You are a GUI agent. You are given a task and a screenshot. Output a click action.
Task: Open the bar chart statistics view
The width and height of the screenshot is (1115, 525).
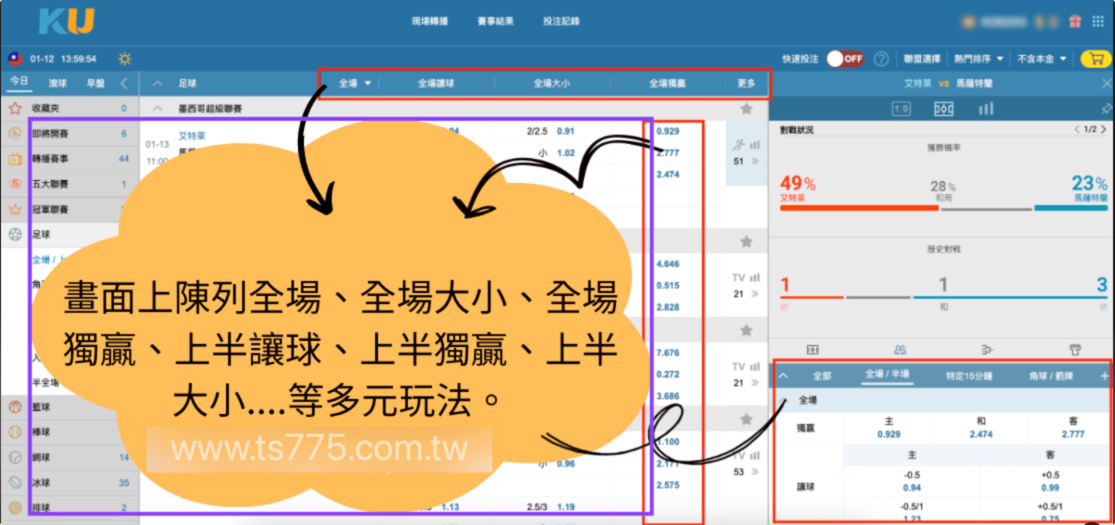986,108
